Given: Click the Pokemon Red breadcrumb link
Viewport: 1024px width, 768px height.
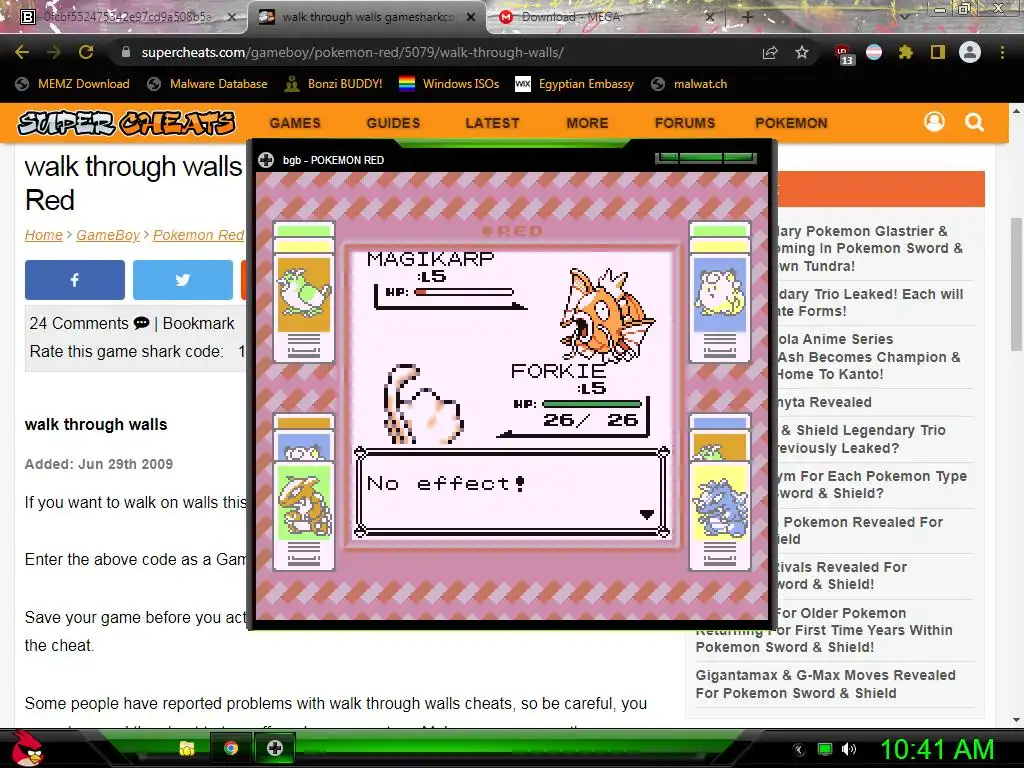Looking at the screenshot, I should coord(199,235).
